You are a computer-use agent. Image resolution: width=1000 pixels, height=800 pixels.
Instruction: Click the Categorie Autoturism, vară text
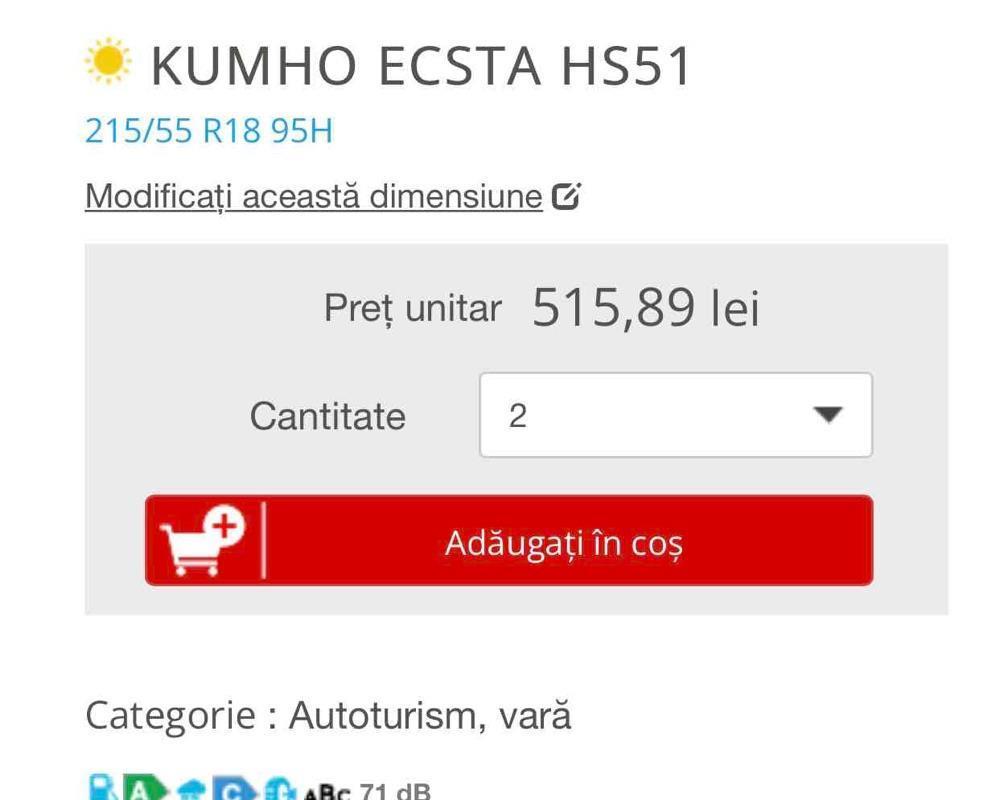click(328, 715)
